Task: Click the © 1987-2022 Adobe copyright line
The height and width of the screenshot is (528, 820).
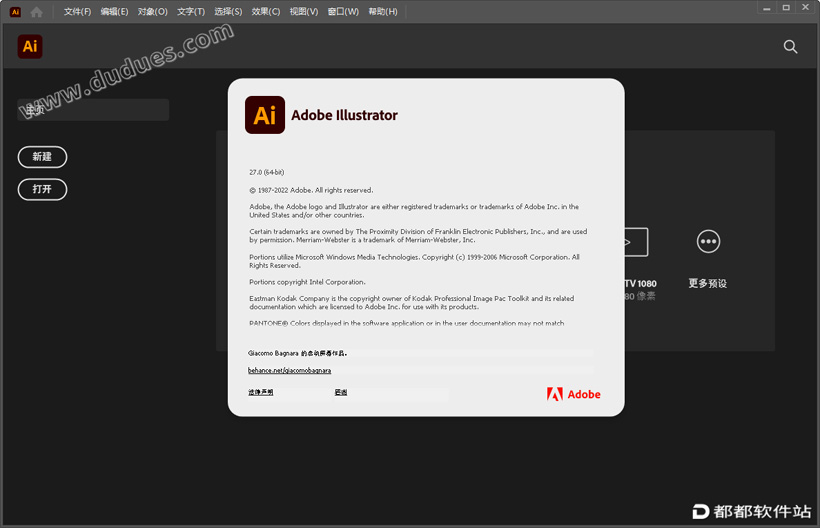Action: click(311, 190)
